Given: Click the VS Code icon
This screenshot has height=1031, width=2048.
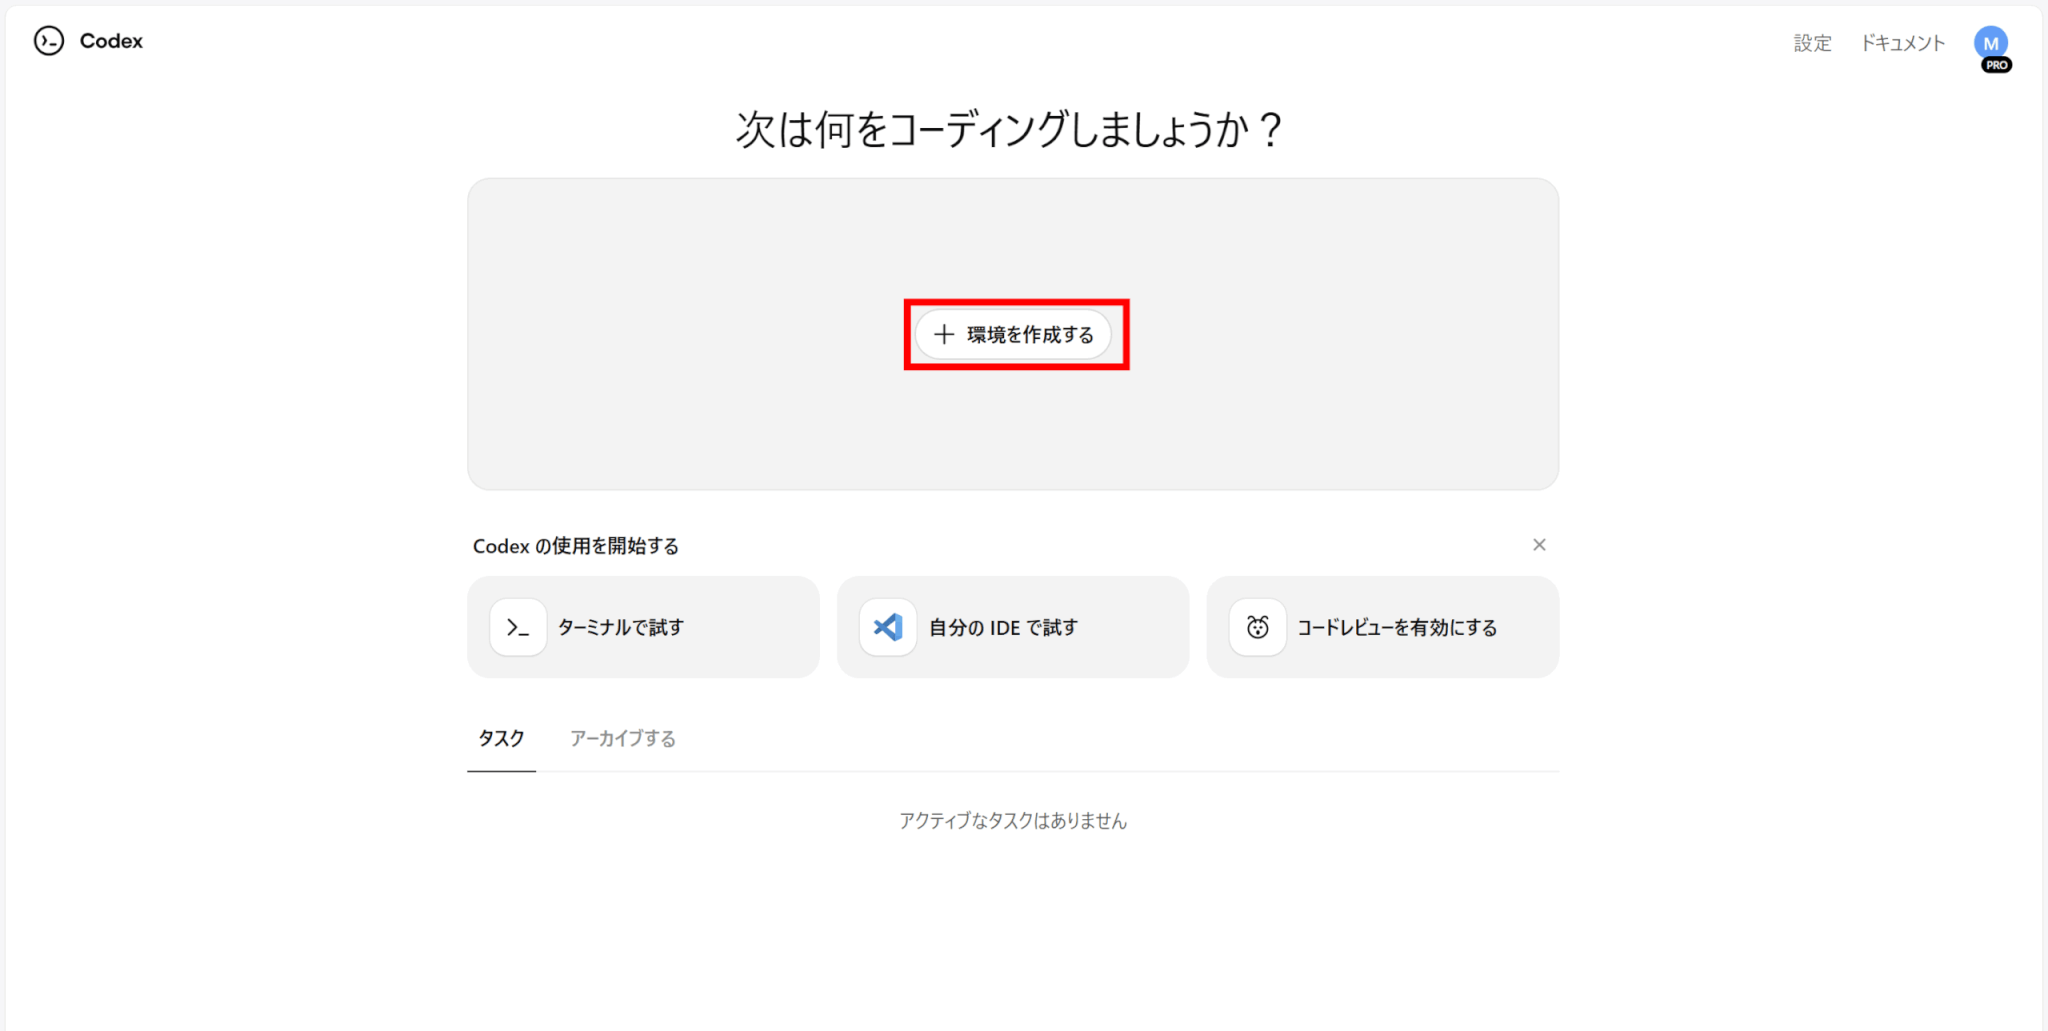Looking at the screenshot, I should coord(888,627).
